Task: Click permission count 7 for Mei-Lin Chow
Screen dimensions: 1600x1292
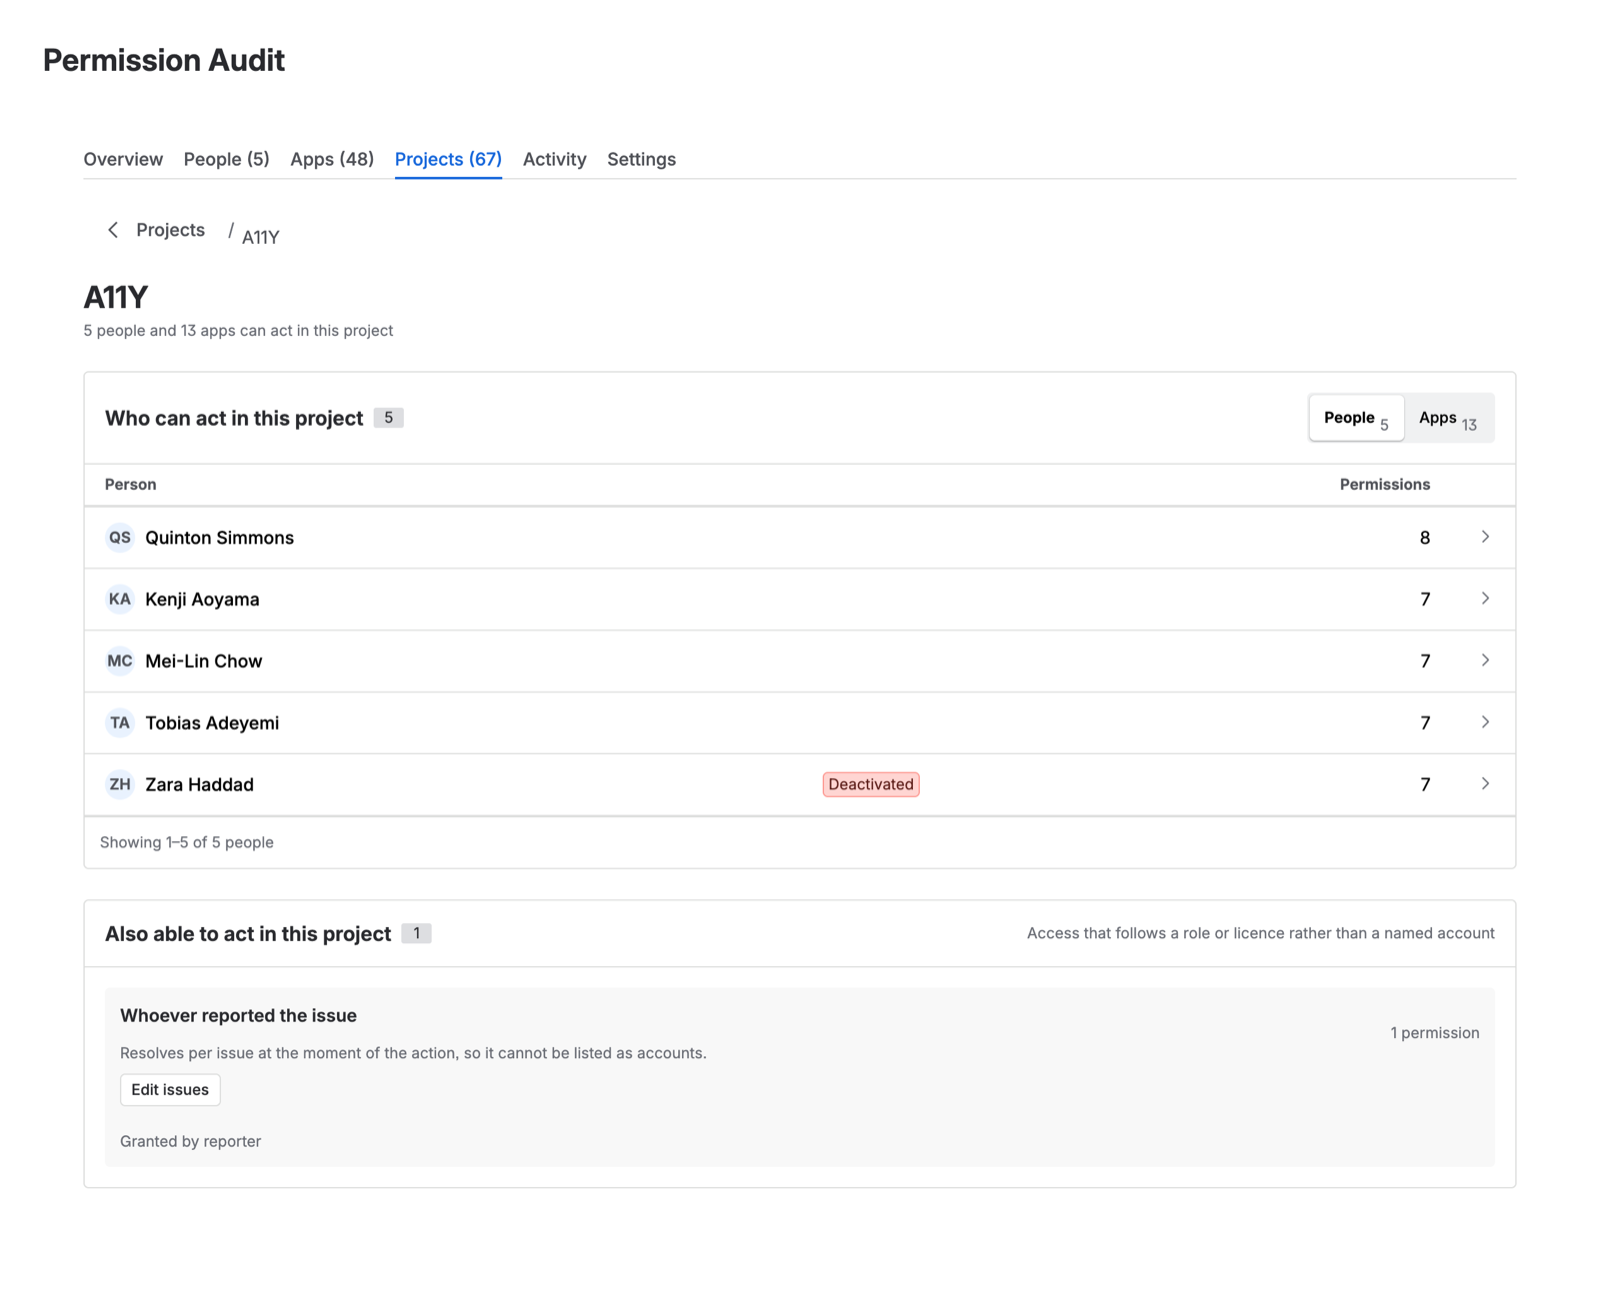Action: 1425,661
